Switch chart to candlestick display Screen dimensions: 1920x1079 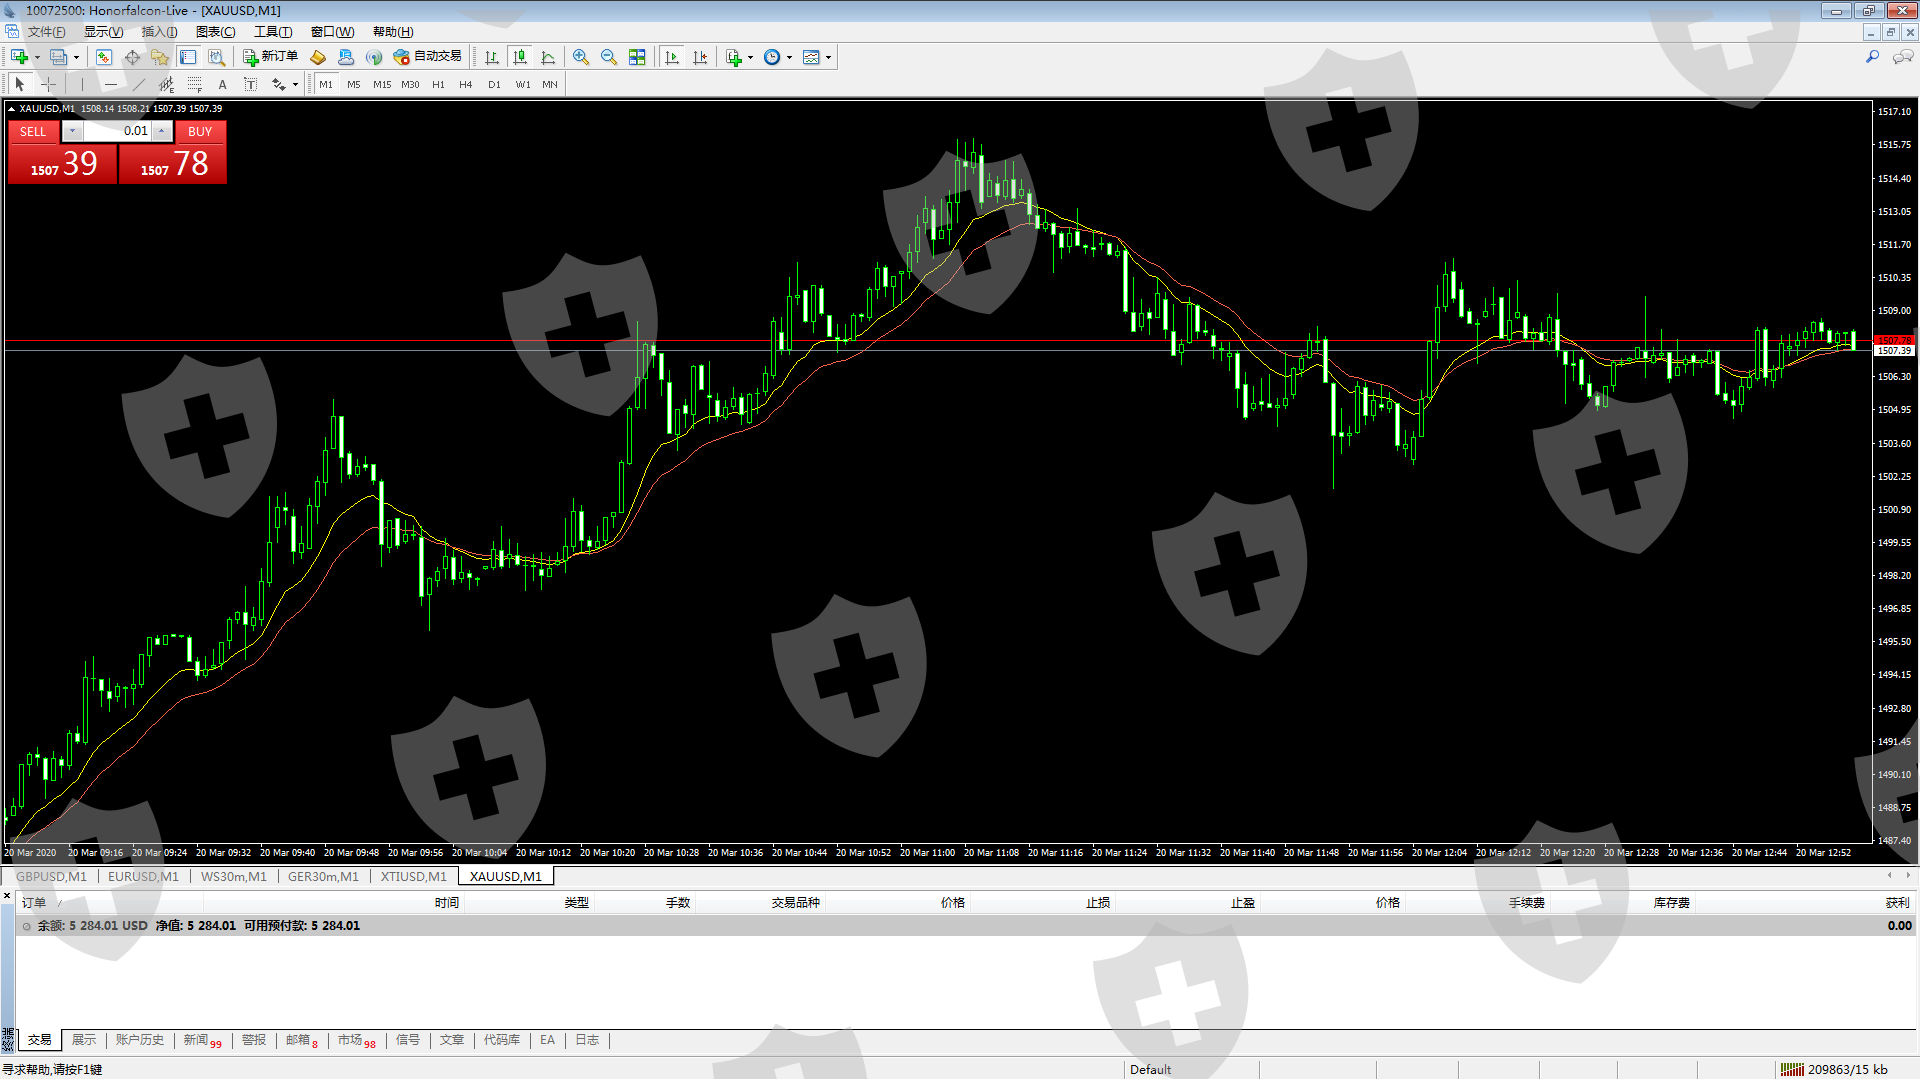(519, 57)
